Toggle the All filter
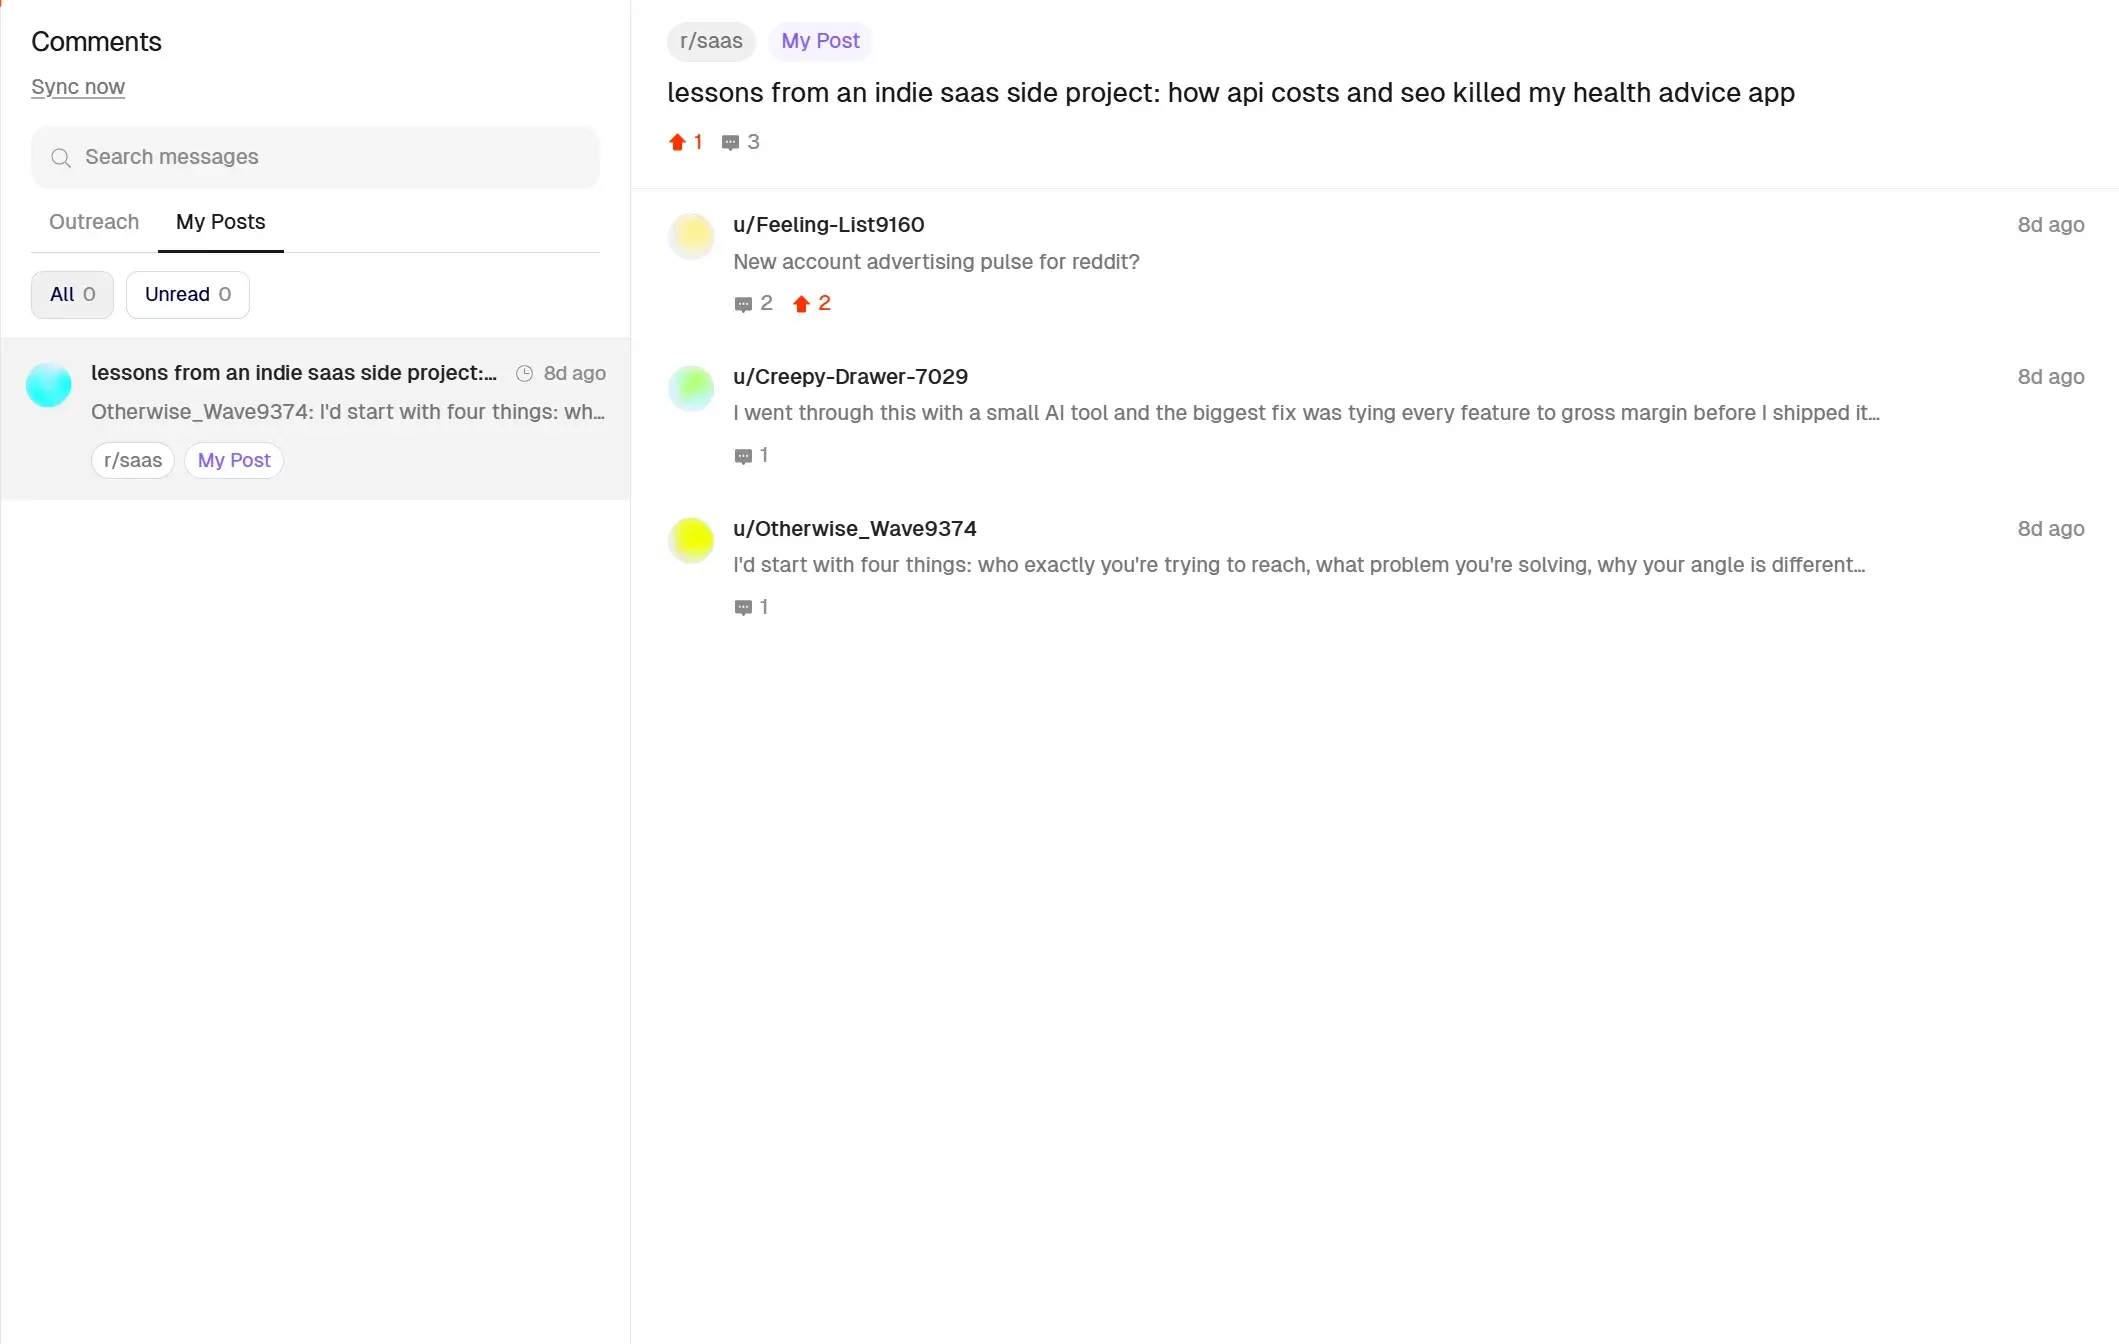This screenshot has width=2119, height=1344. (x=71, y=294)
